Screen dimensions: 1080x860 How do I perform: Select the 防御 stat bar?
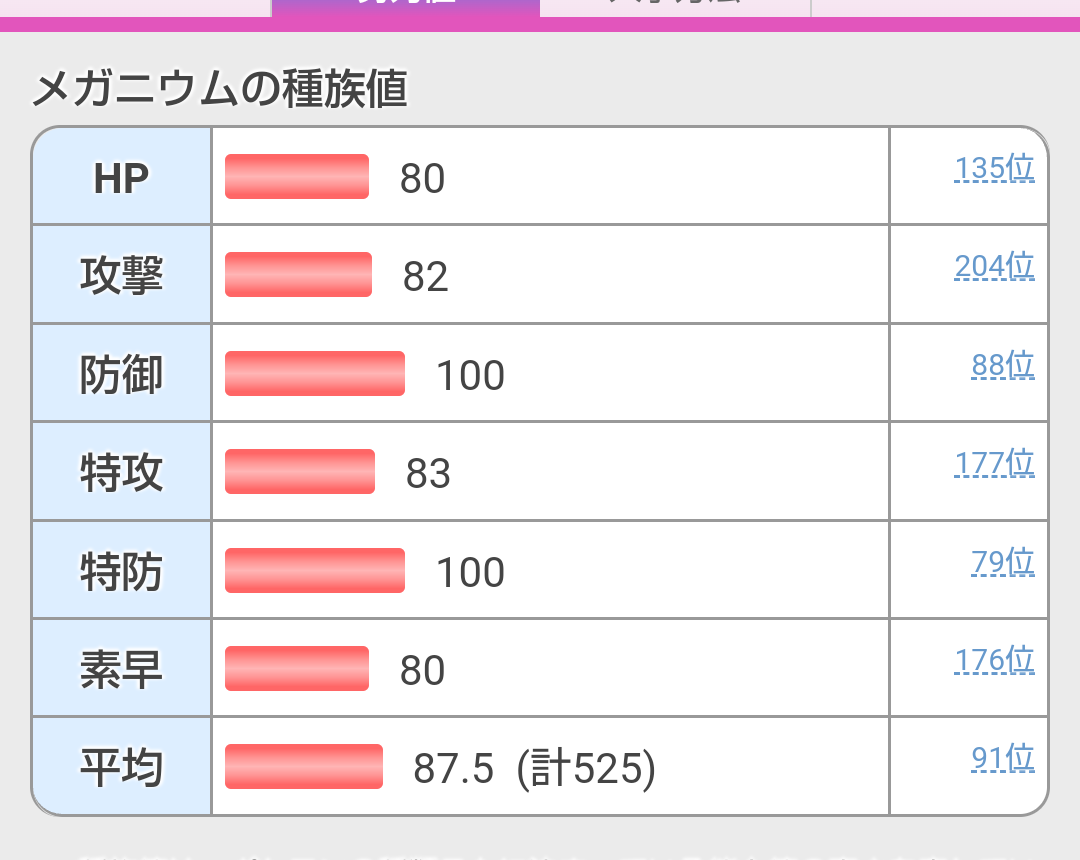[x=315, y=373]
